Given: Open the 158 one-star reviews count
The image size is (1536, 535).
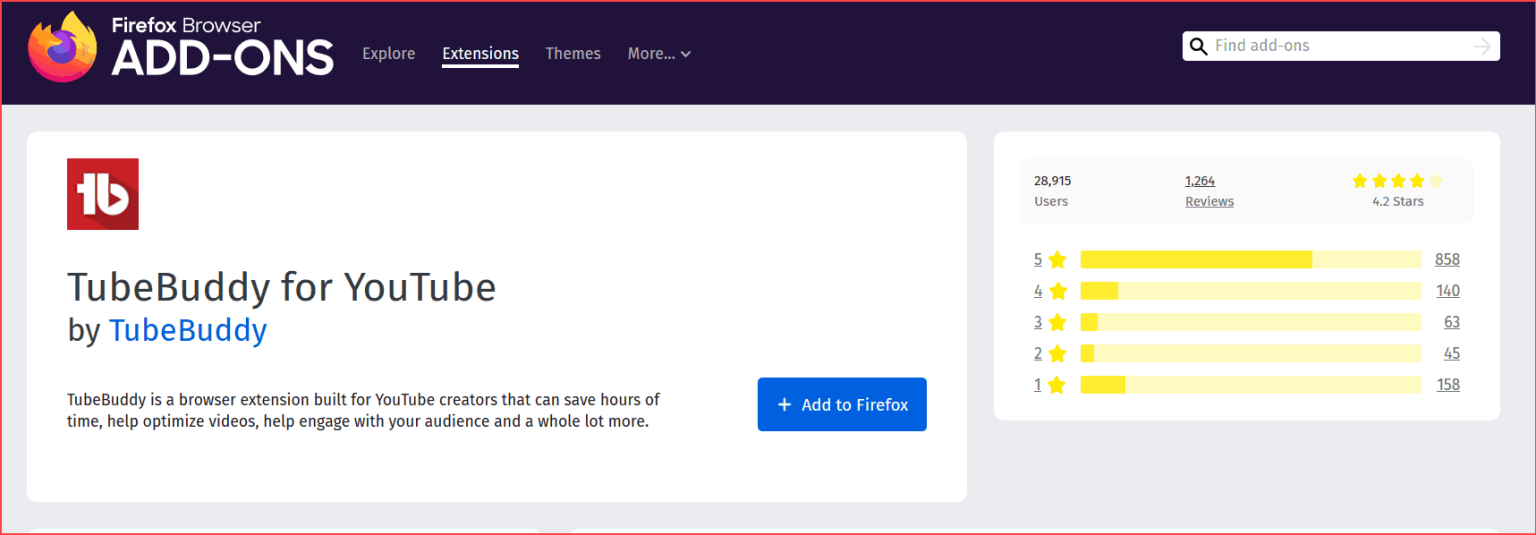Looking at the screenshot, I should click(1448, 385).
